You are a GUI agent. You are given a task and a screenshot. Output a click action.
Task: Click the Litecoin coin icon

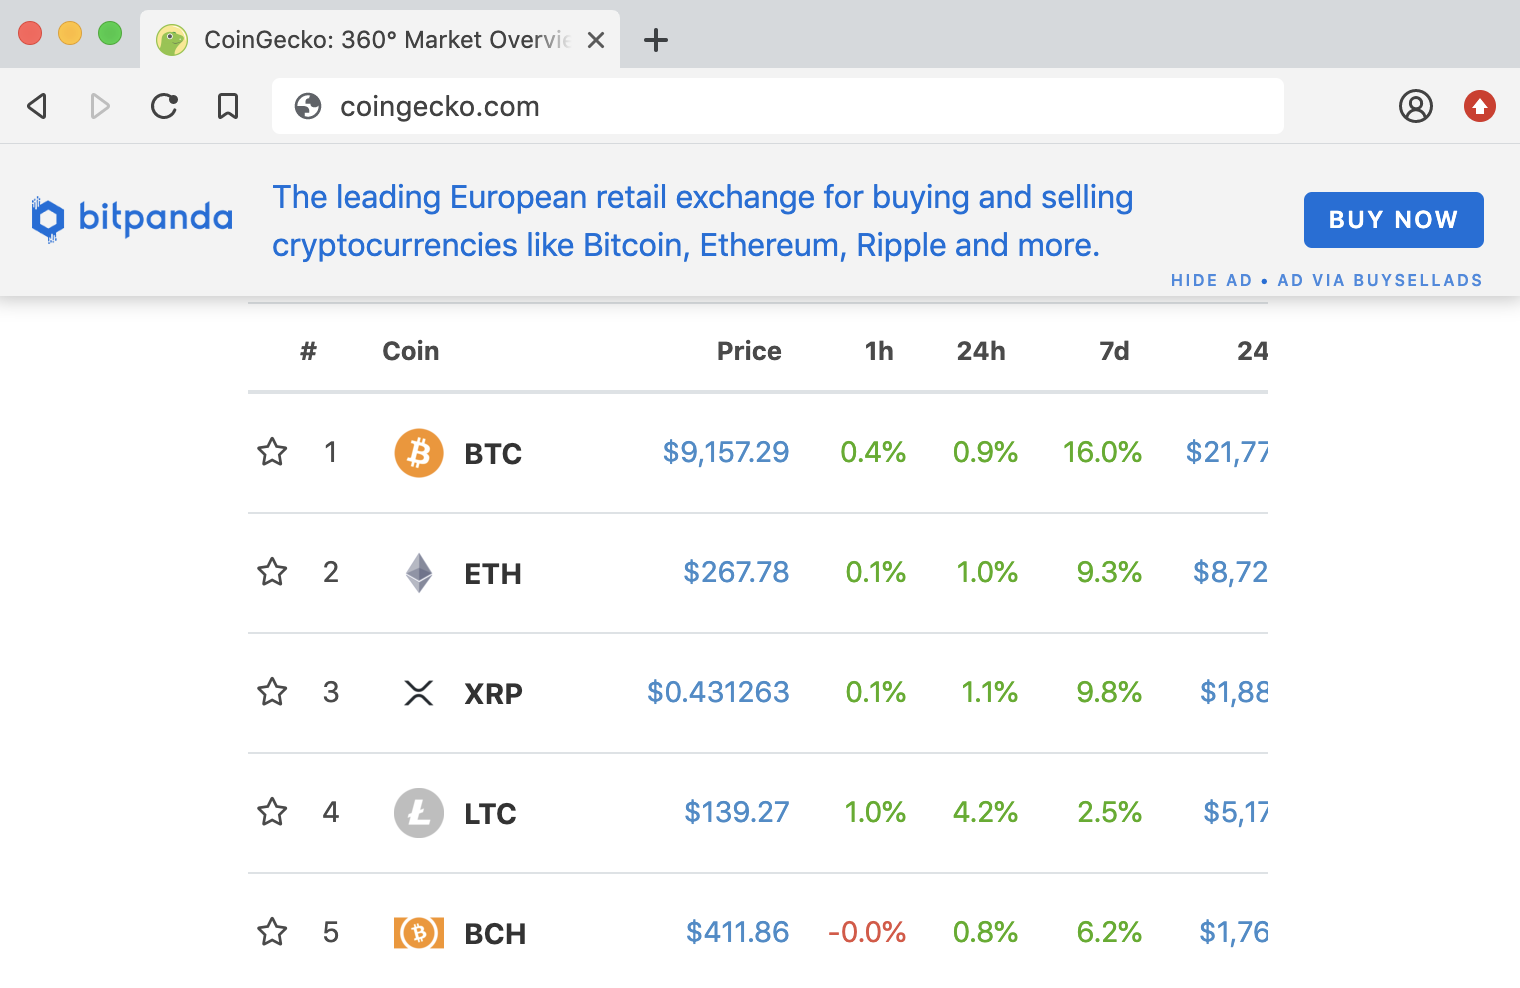419,813
